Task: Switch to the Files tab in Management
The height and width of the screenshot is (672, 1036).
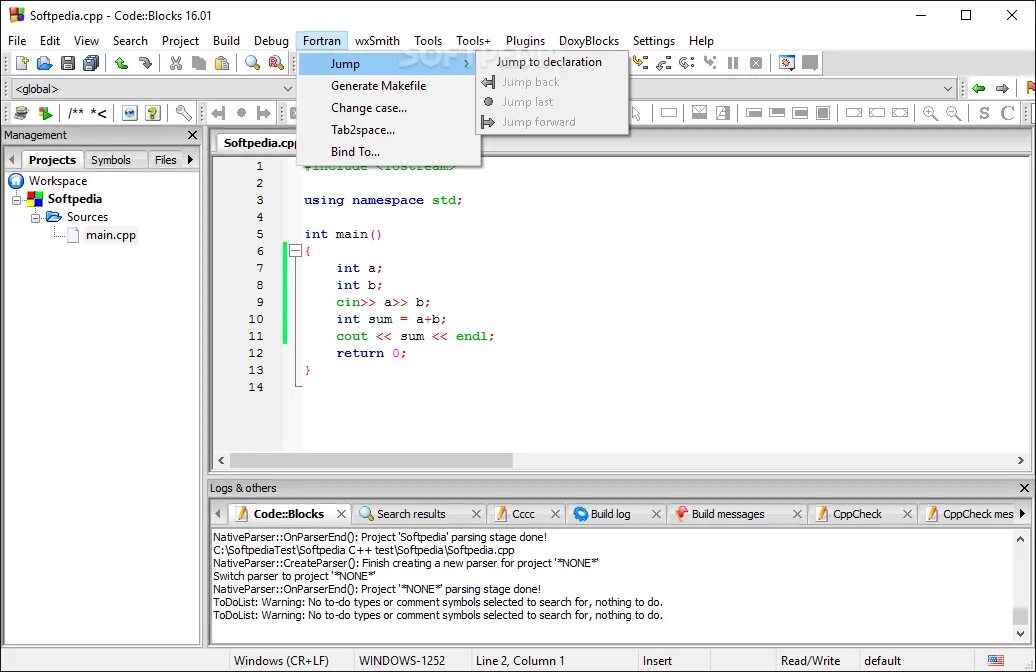Action: (x=165, y=160)
